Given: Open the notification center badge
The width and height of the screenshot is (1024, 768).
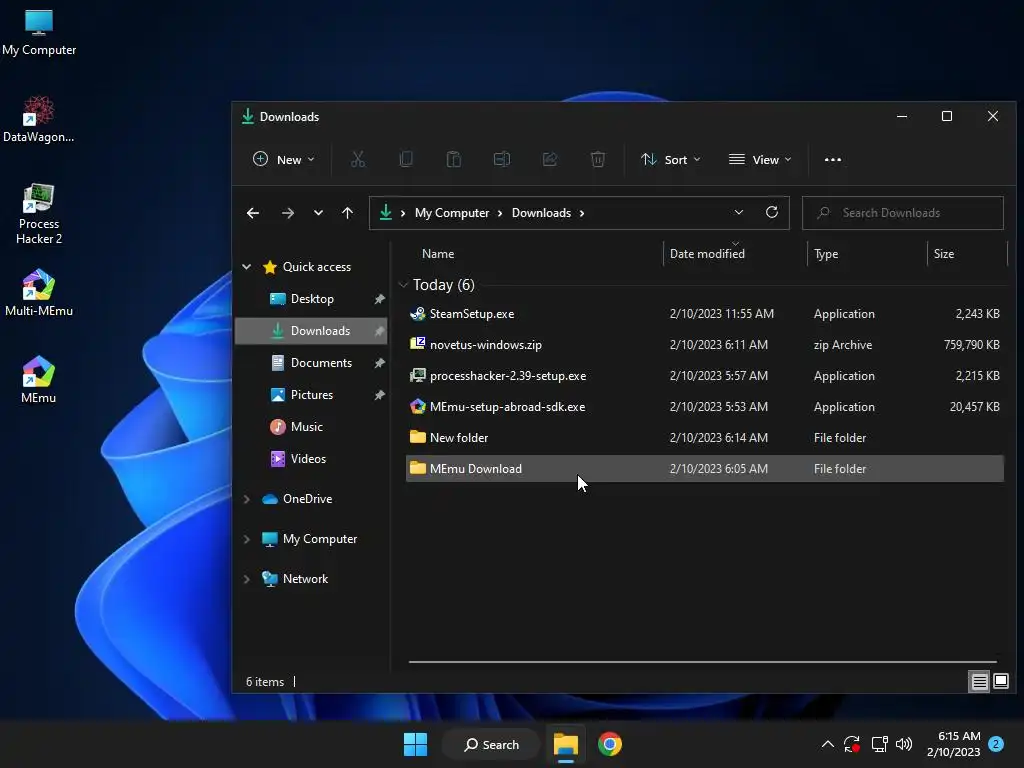Looking at the screenshot, I should pos(996,744).
